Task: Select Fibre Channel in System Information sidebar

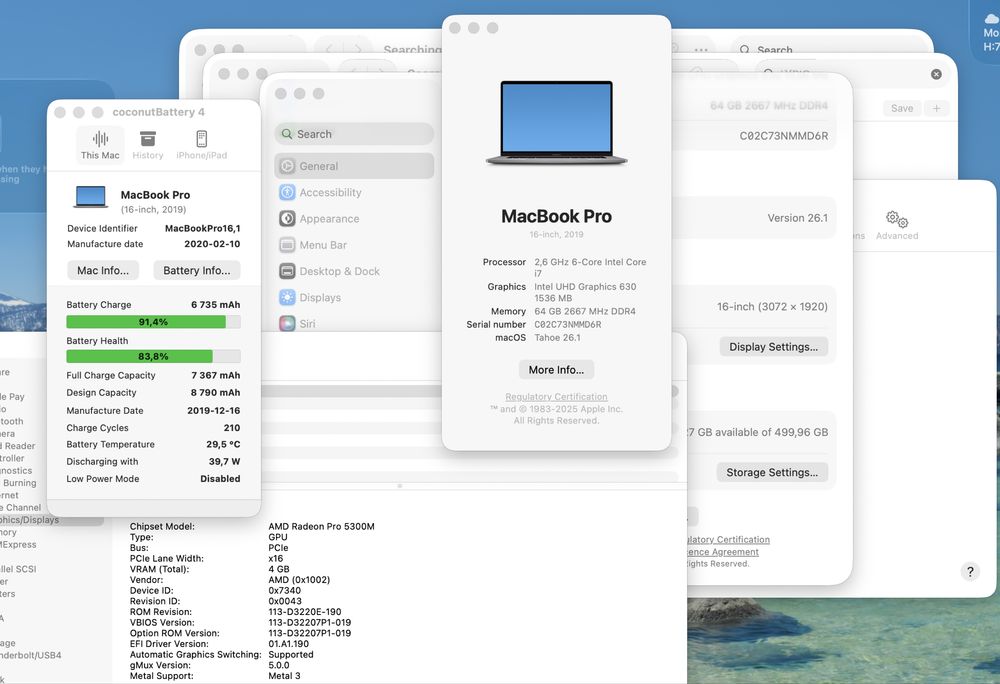Action: pos(20,507)
